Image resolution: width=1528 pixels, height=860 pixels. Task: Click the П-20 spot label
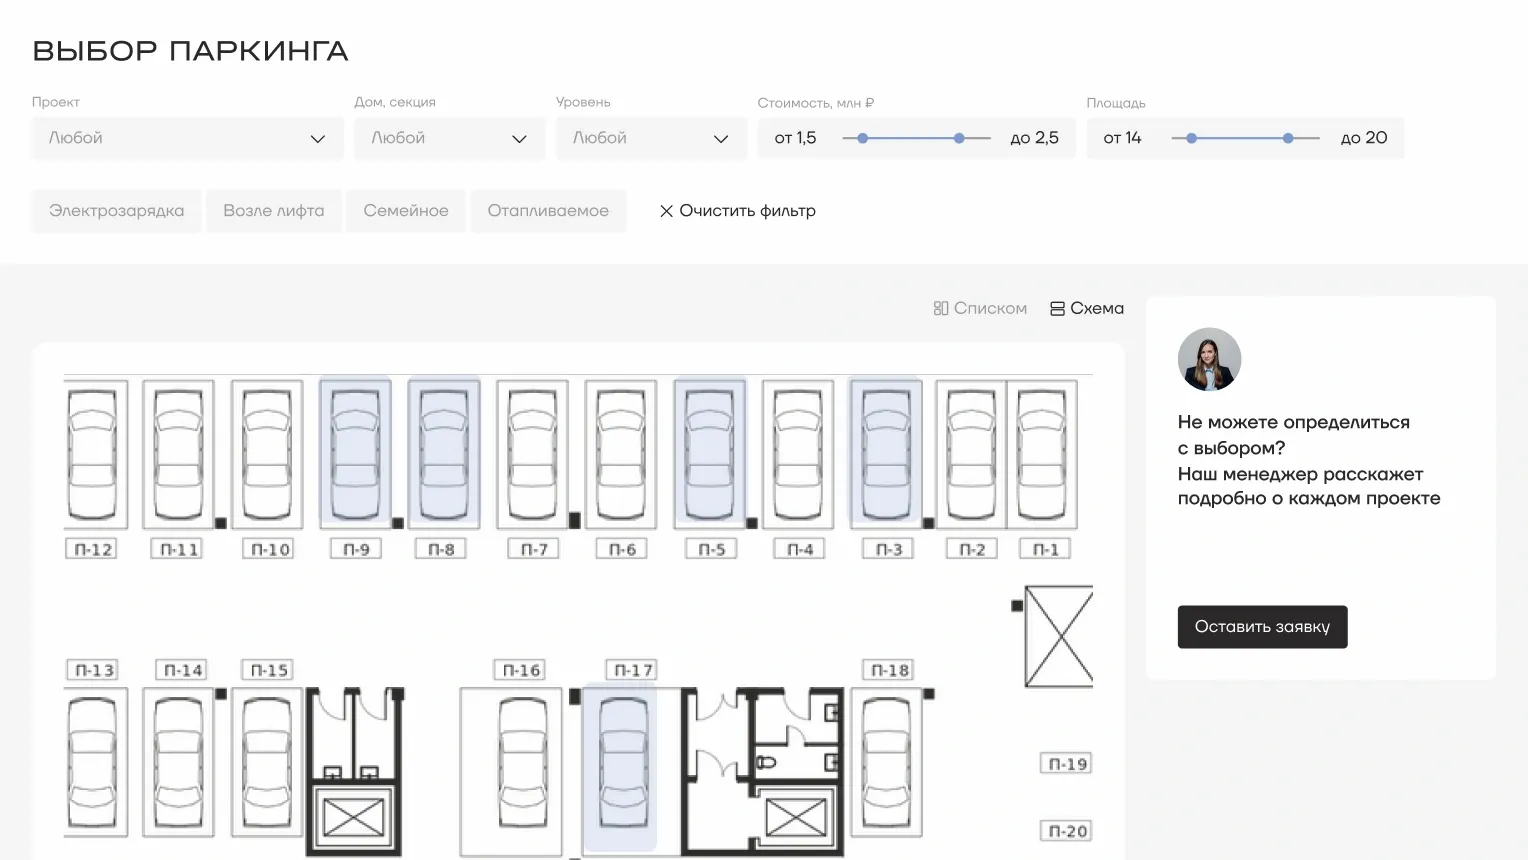tap(1067, 831)
